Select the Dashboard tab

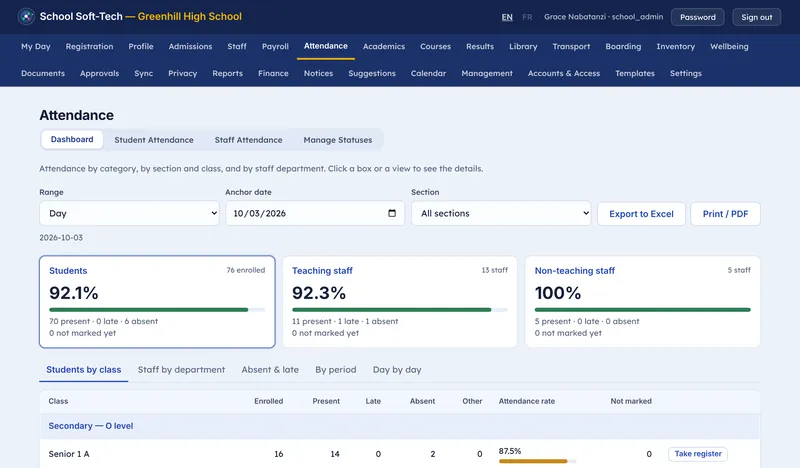(x=72, y=139)
